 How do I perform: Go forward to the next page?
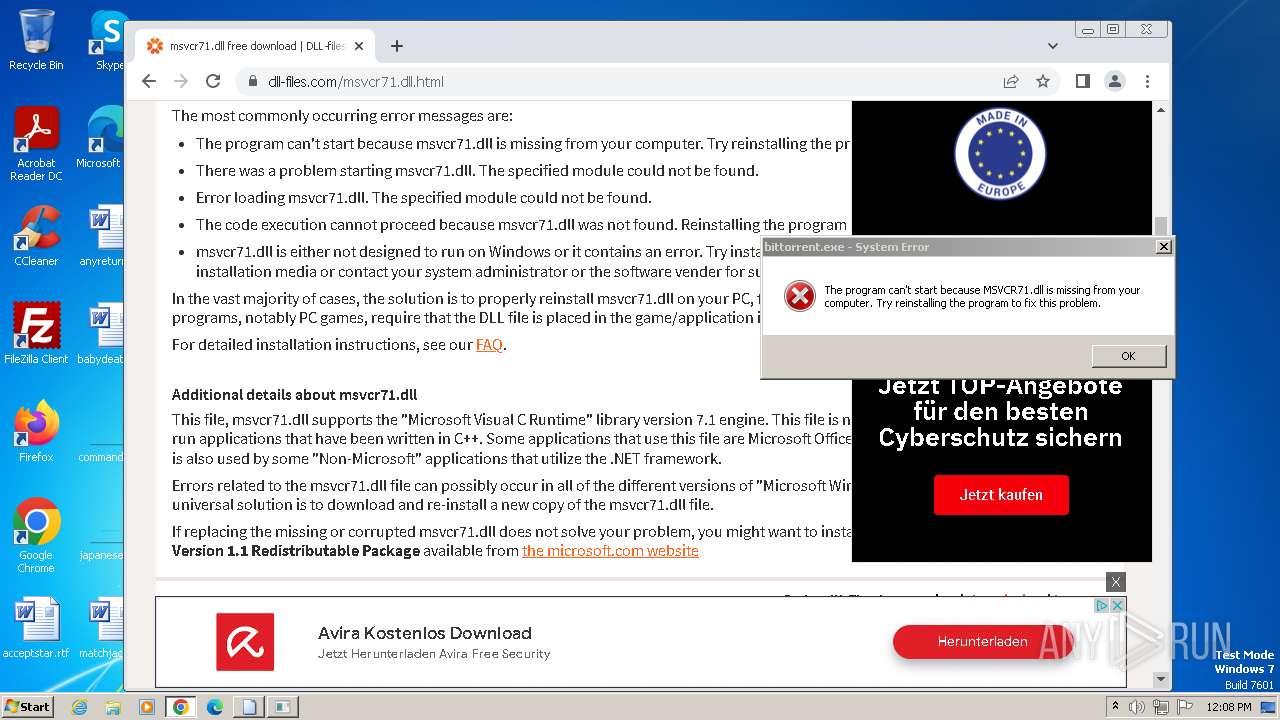point(181,81)
